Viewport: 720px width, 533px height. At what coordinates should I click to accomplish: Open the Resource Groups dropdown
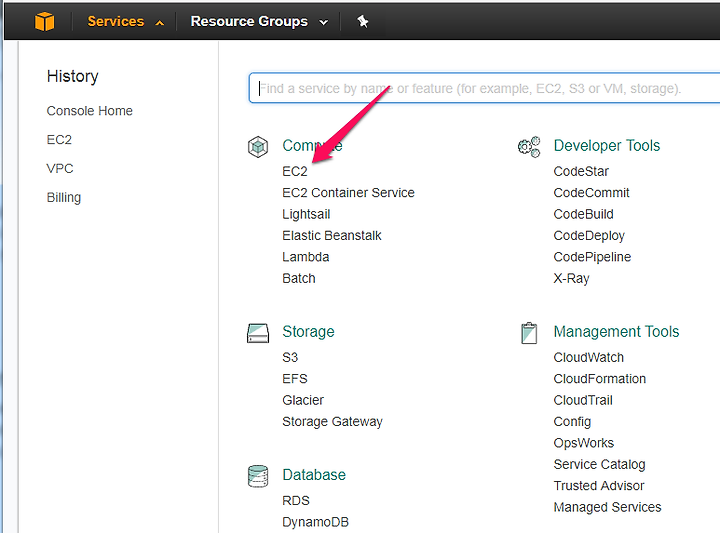[x=259, y=22]
